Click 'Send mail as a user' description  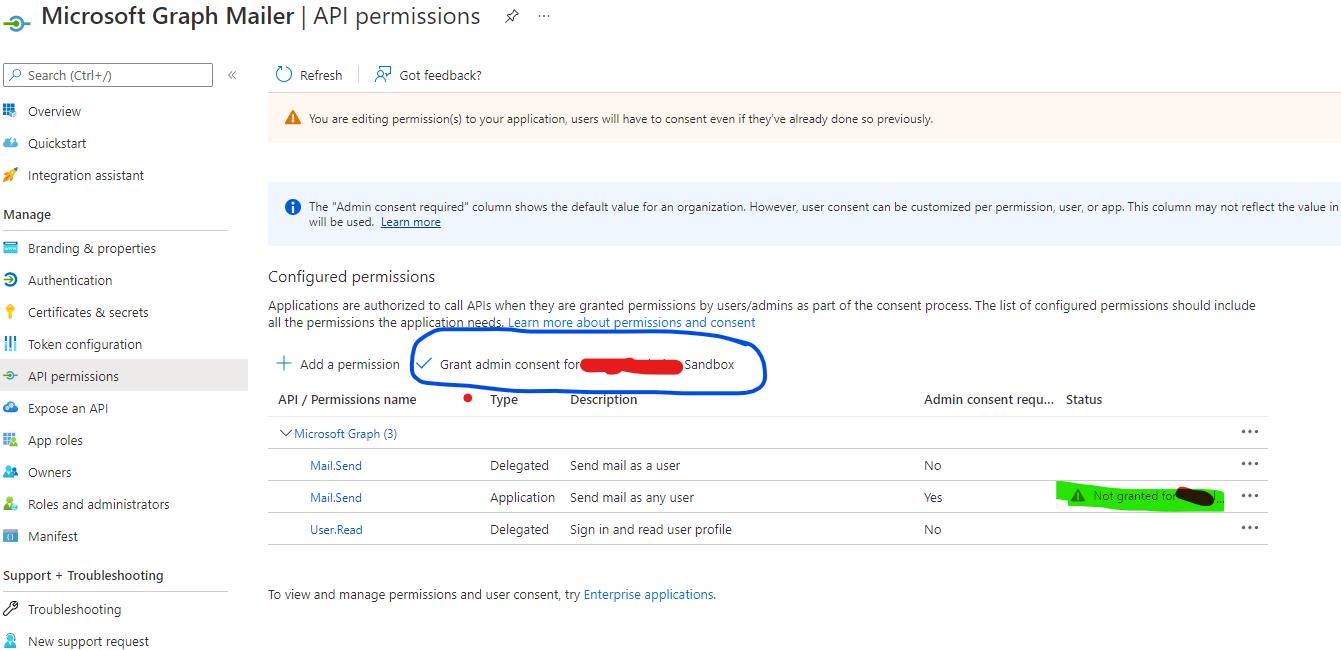[x=625, y=465]
